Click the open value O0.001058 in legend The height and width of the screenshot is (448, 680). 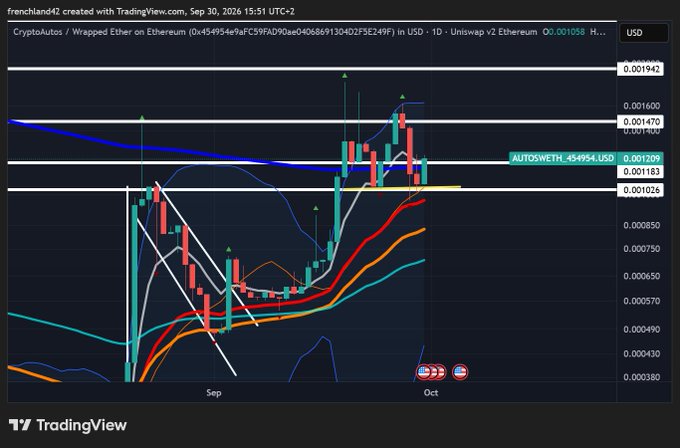[x=565, y=32]
